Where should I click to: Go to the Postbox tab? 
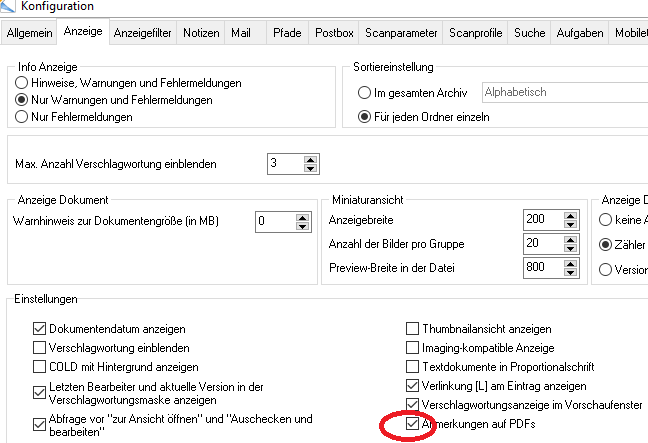[x=334, y=34]
